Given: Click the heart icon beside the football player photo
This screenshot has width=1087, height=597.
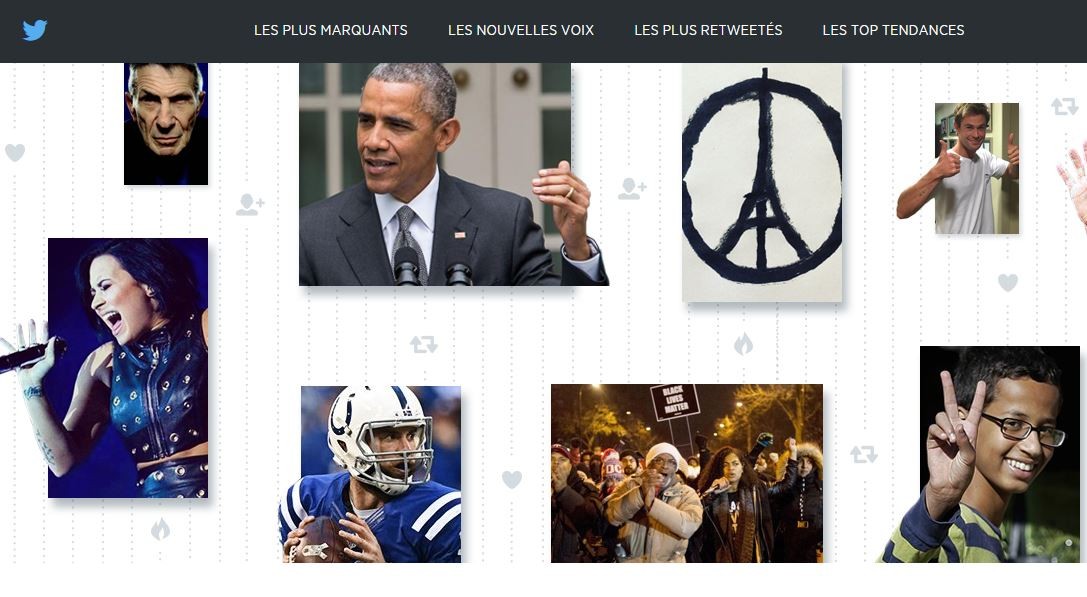Looking at the screenshot, I should pyautogui.click(x=512, y=479).
